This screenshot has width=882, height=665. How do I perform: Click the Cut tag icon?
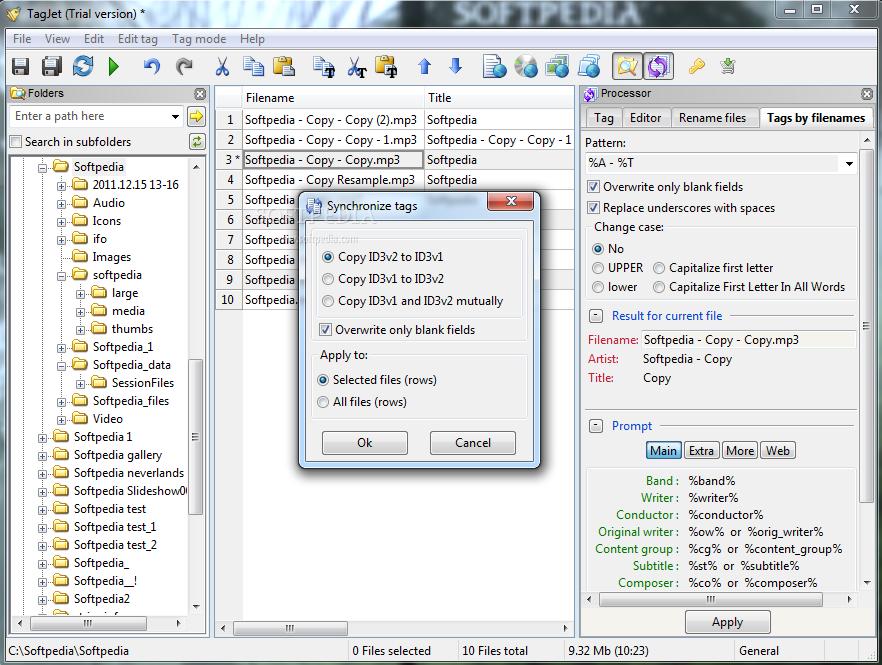pyautogui.click(x=357, y=66)
